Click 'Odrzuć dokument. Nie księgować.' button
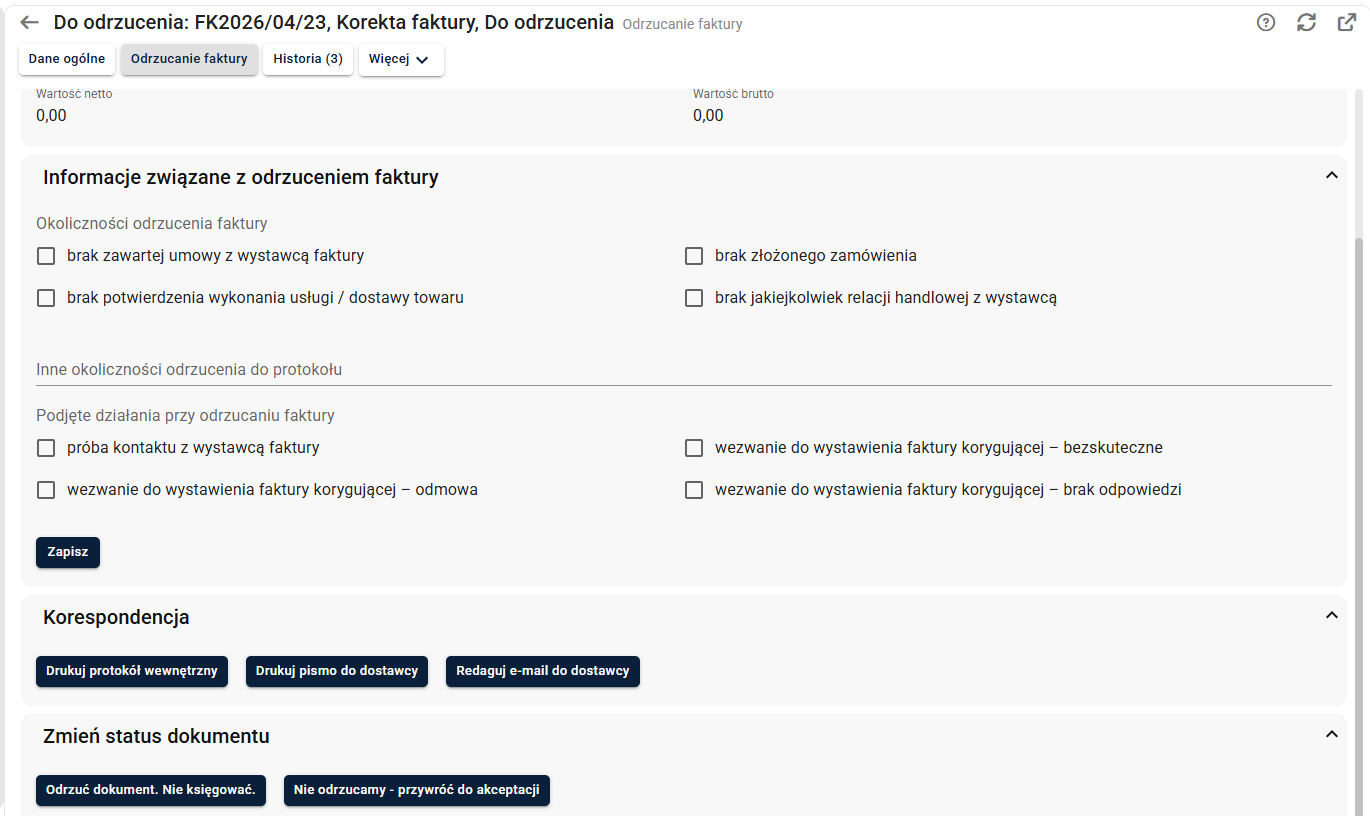 (151, 790)
